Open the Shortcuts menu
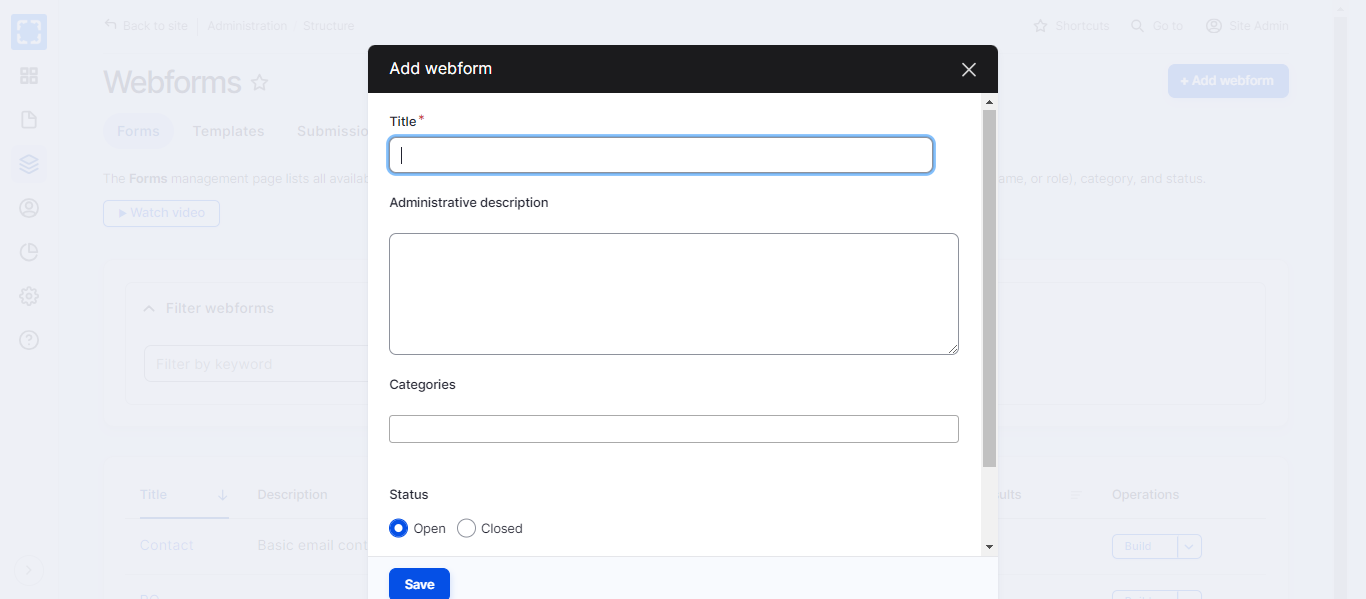Viewport: 1366px width, 599px height. pos(1071,26)
